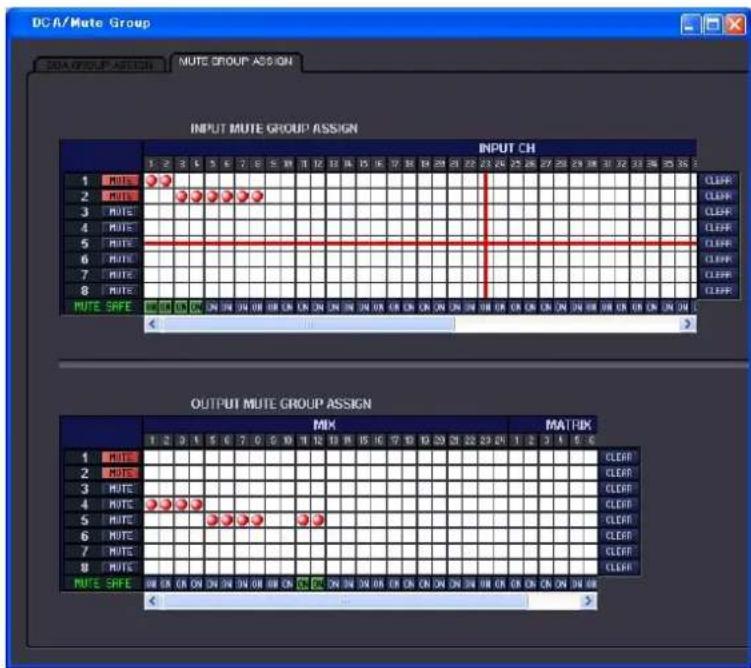Screen dimensions: 751x668
Task: Turn off output Mute Safe for MIX 12
Action: click(318, 584)
